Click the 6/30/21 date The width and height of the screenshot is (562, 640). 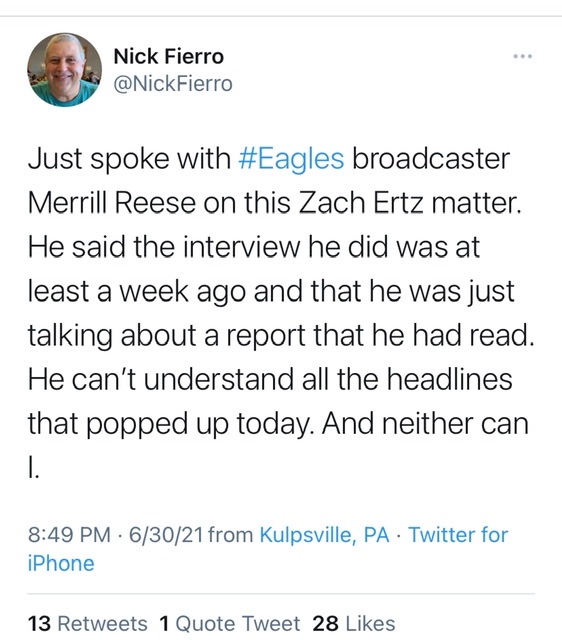point(166,535)
